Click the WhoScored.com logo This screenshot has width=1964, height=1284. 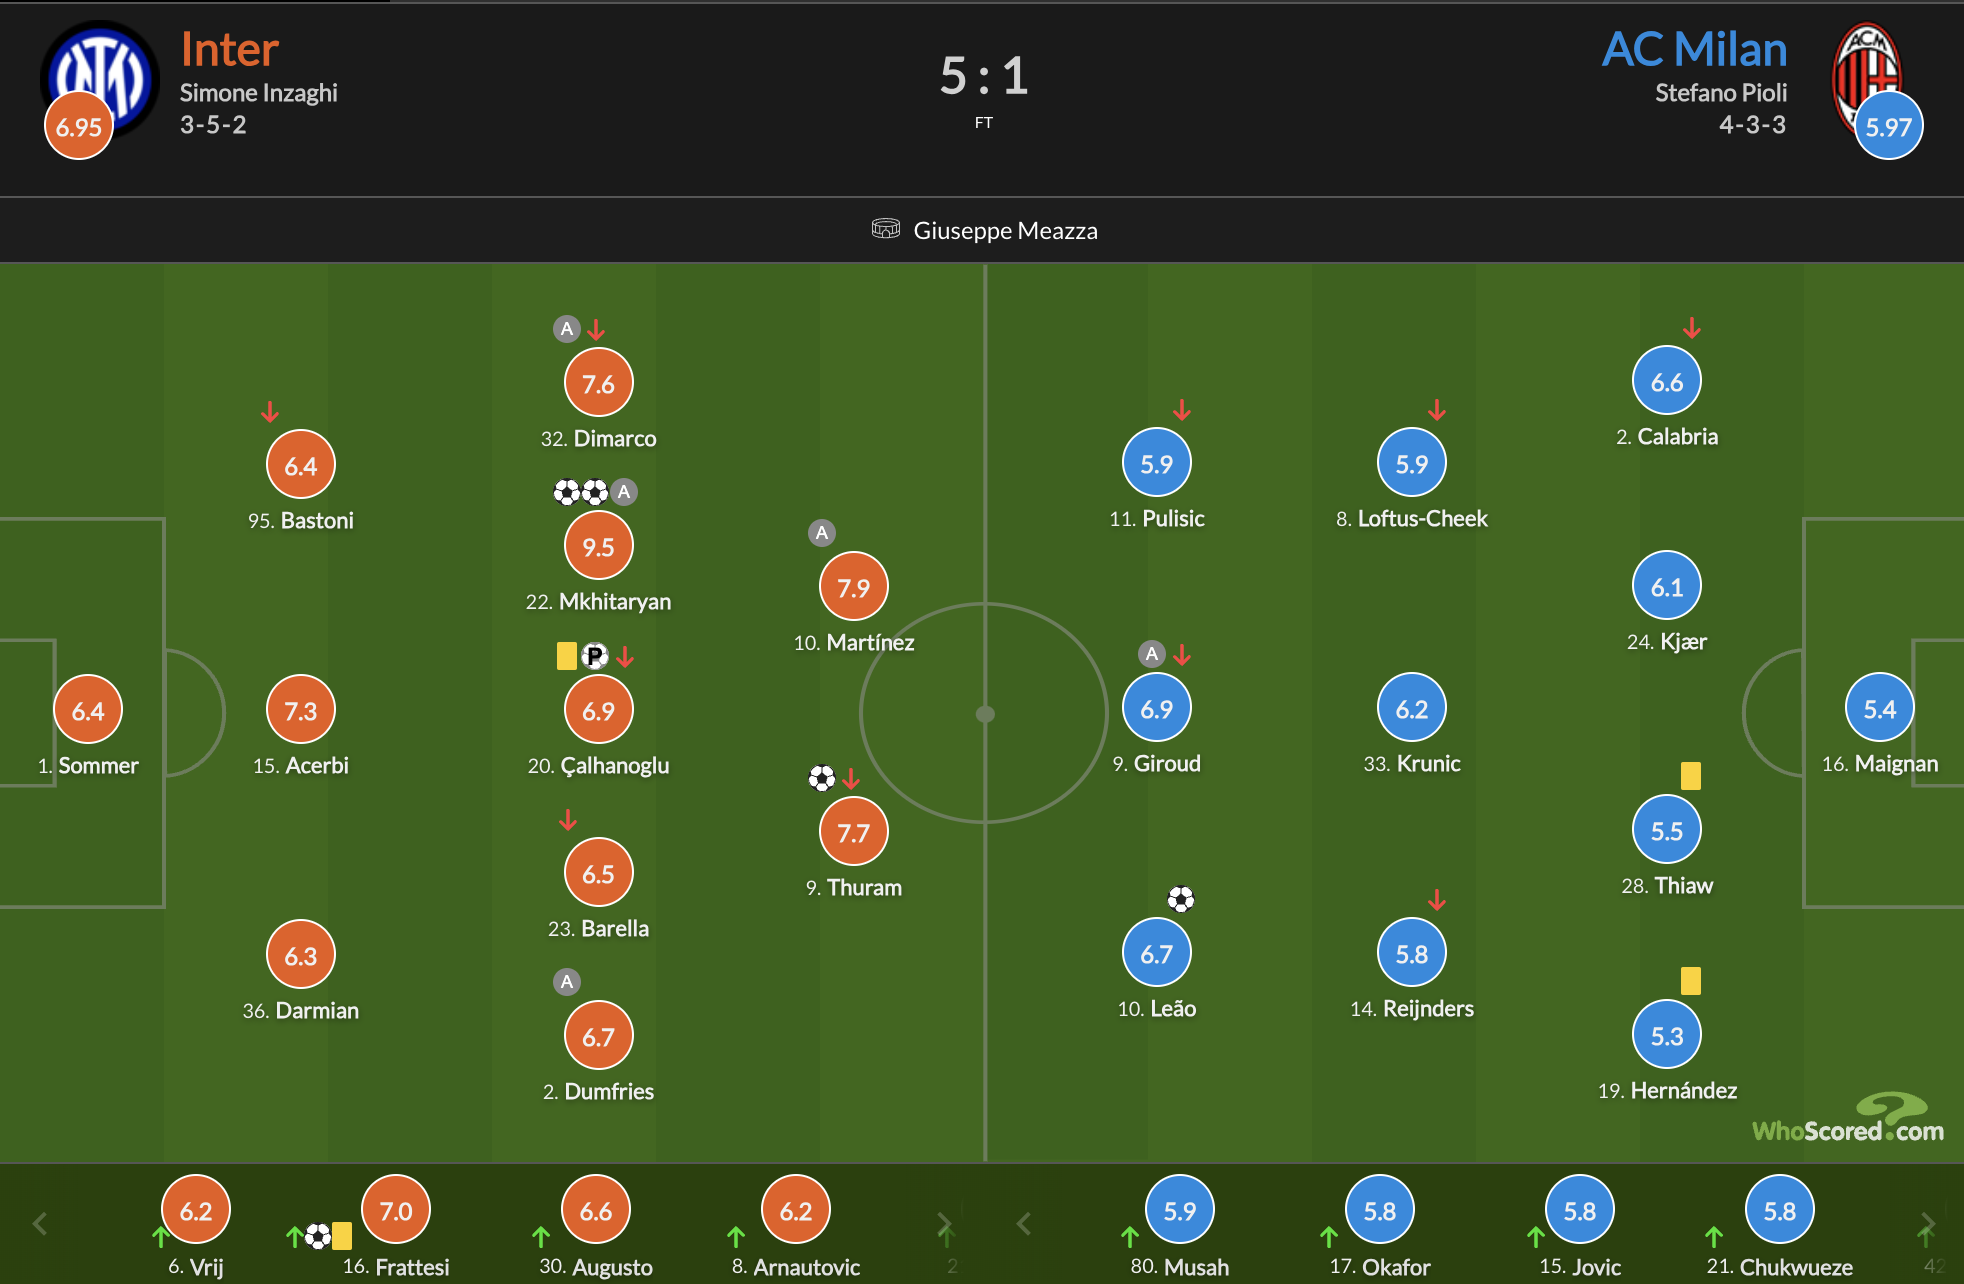tap(1848, 1119)
